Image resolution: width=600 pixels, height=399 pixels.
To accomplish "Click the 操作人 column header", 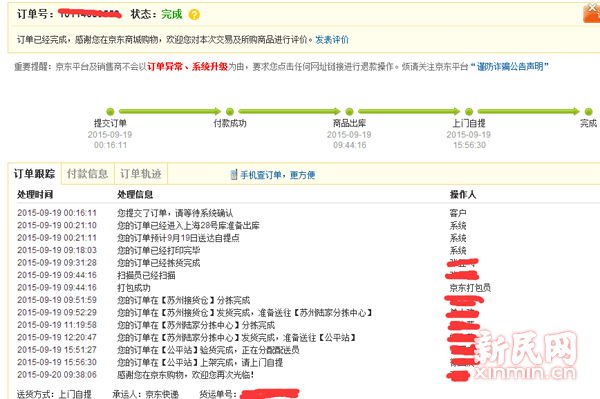I will [x=463, y=195].
